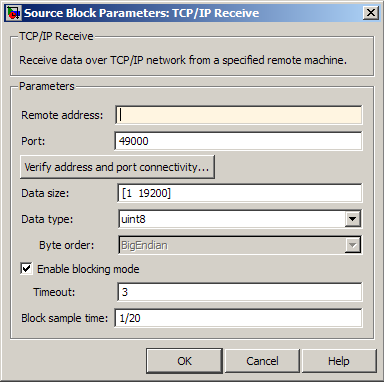This screenshot has width=384, height=382.
Task: Click the Port field containing 49000
Action: click(x=238, y=141)
